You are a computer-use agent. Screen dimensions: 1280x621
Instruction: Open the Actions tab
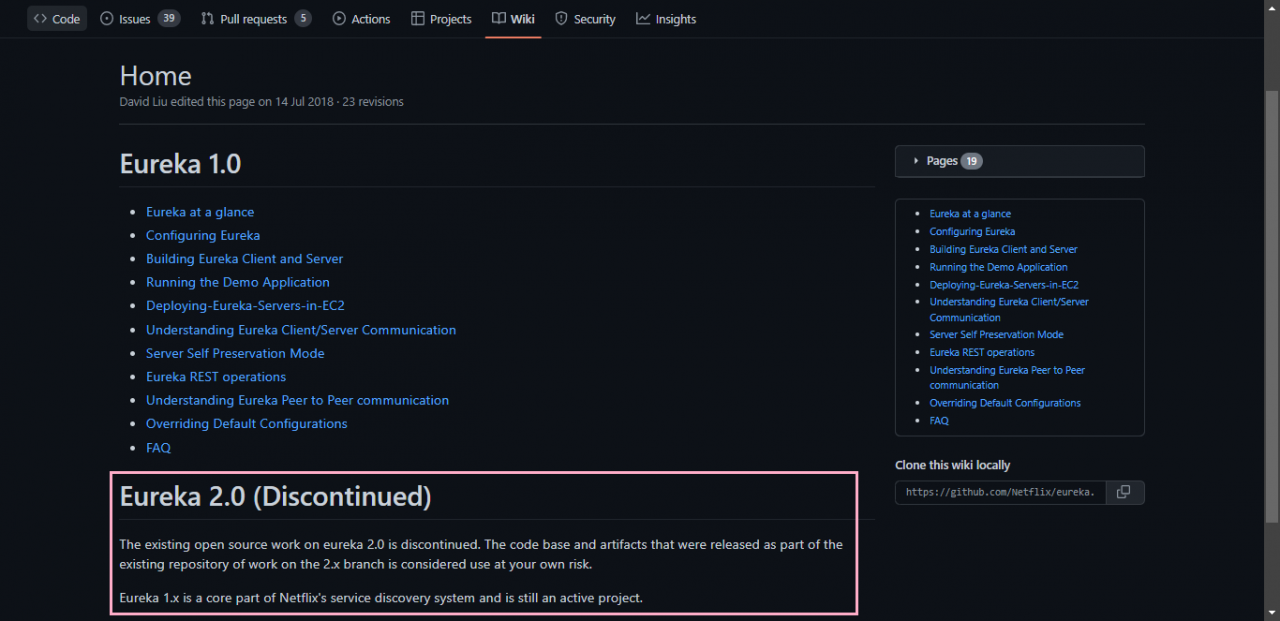pos(361,19)
